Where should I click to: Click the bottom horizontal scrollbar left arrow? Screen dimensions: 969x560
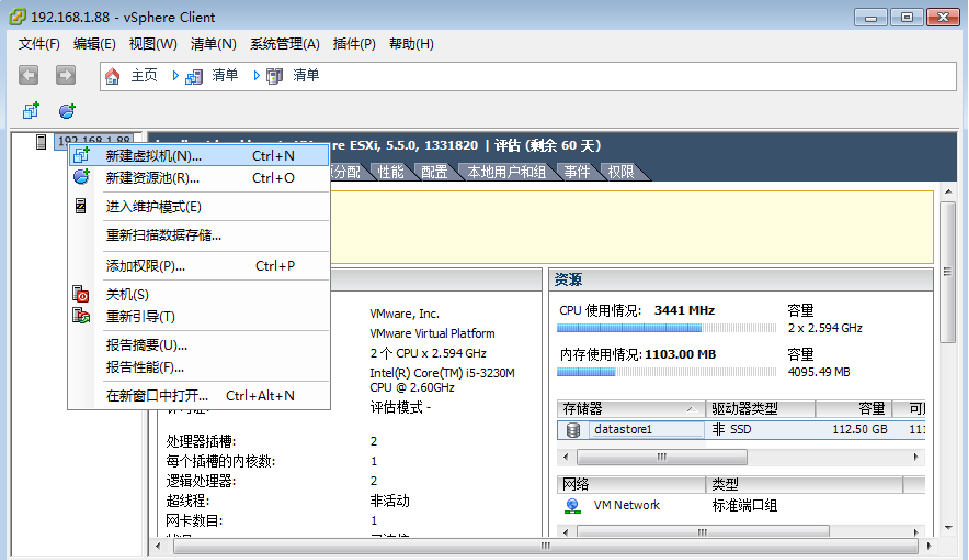coord(159,546)
